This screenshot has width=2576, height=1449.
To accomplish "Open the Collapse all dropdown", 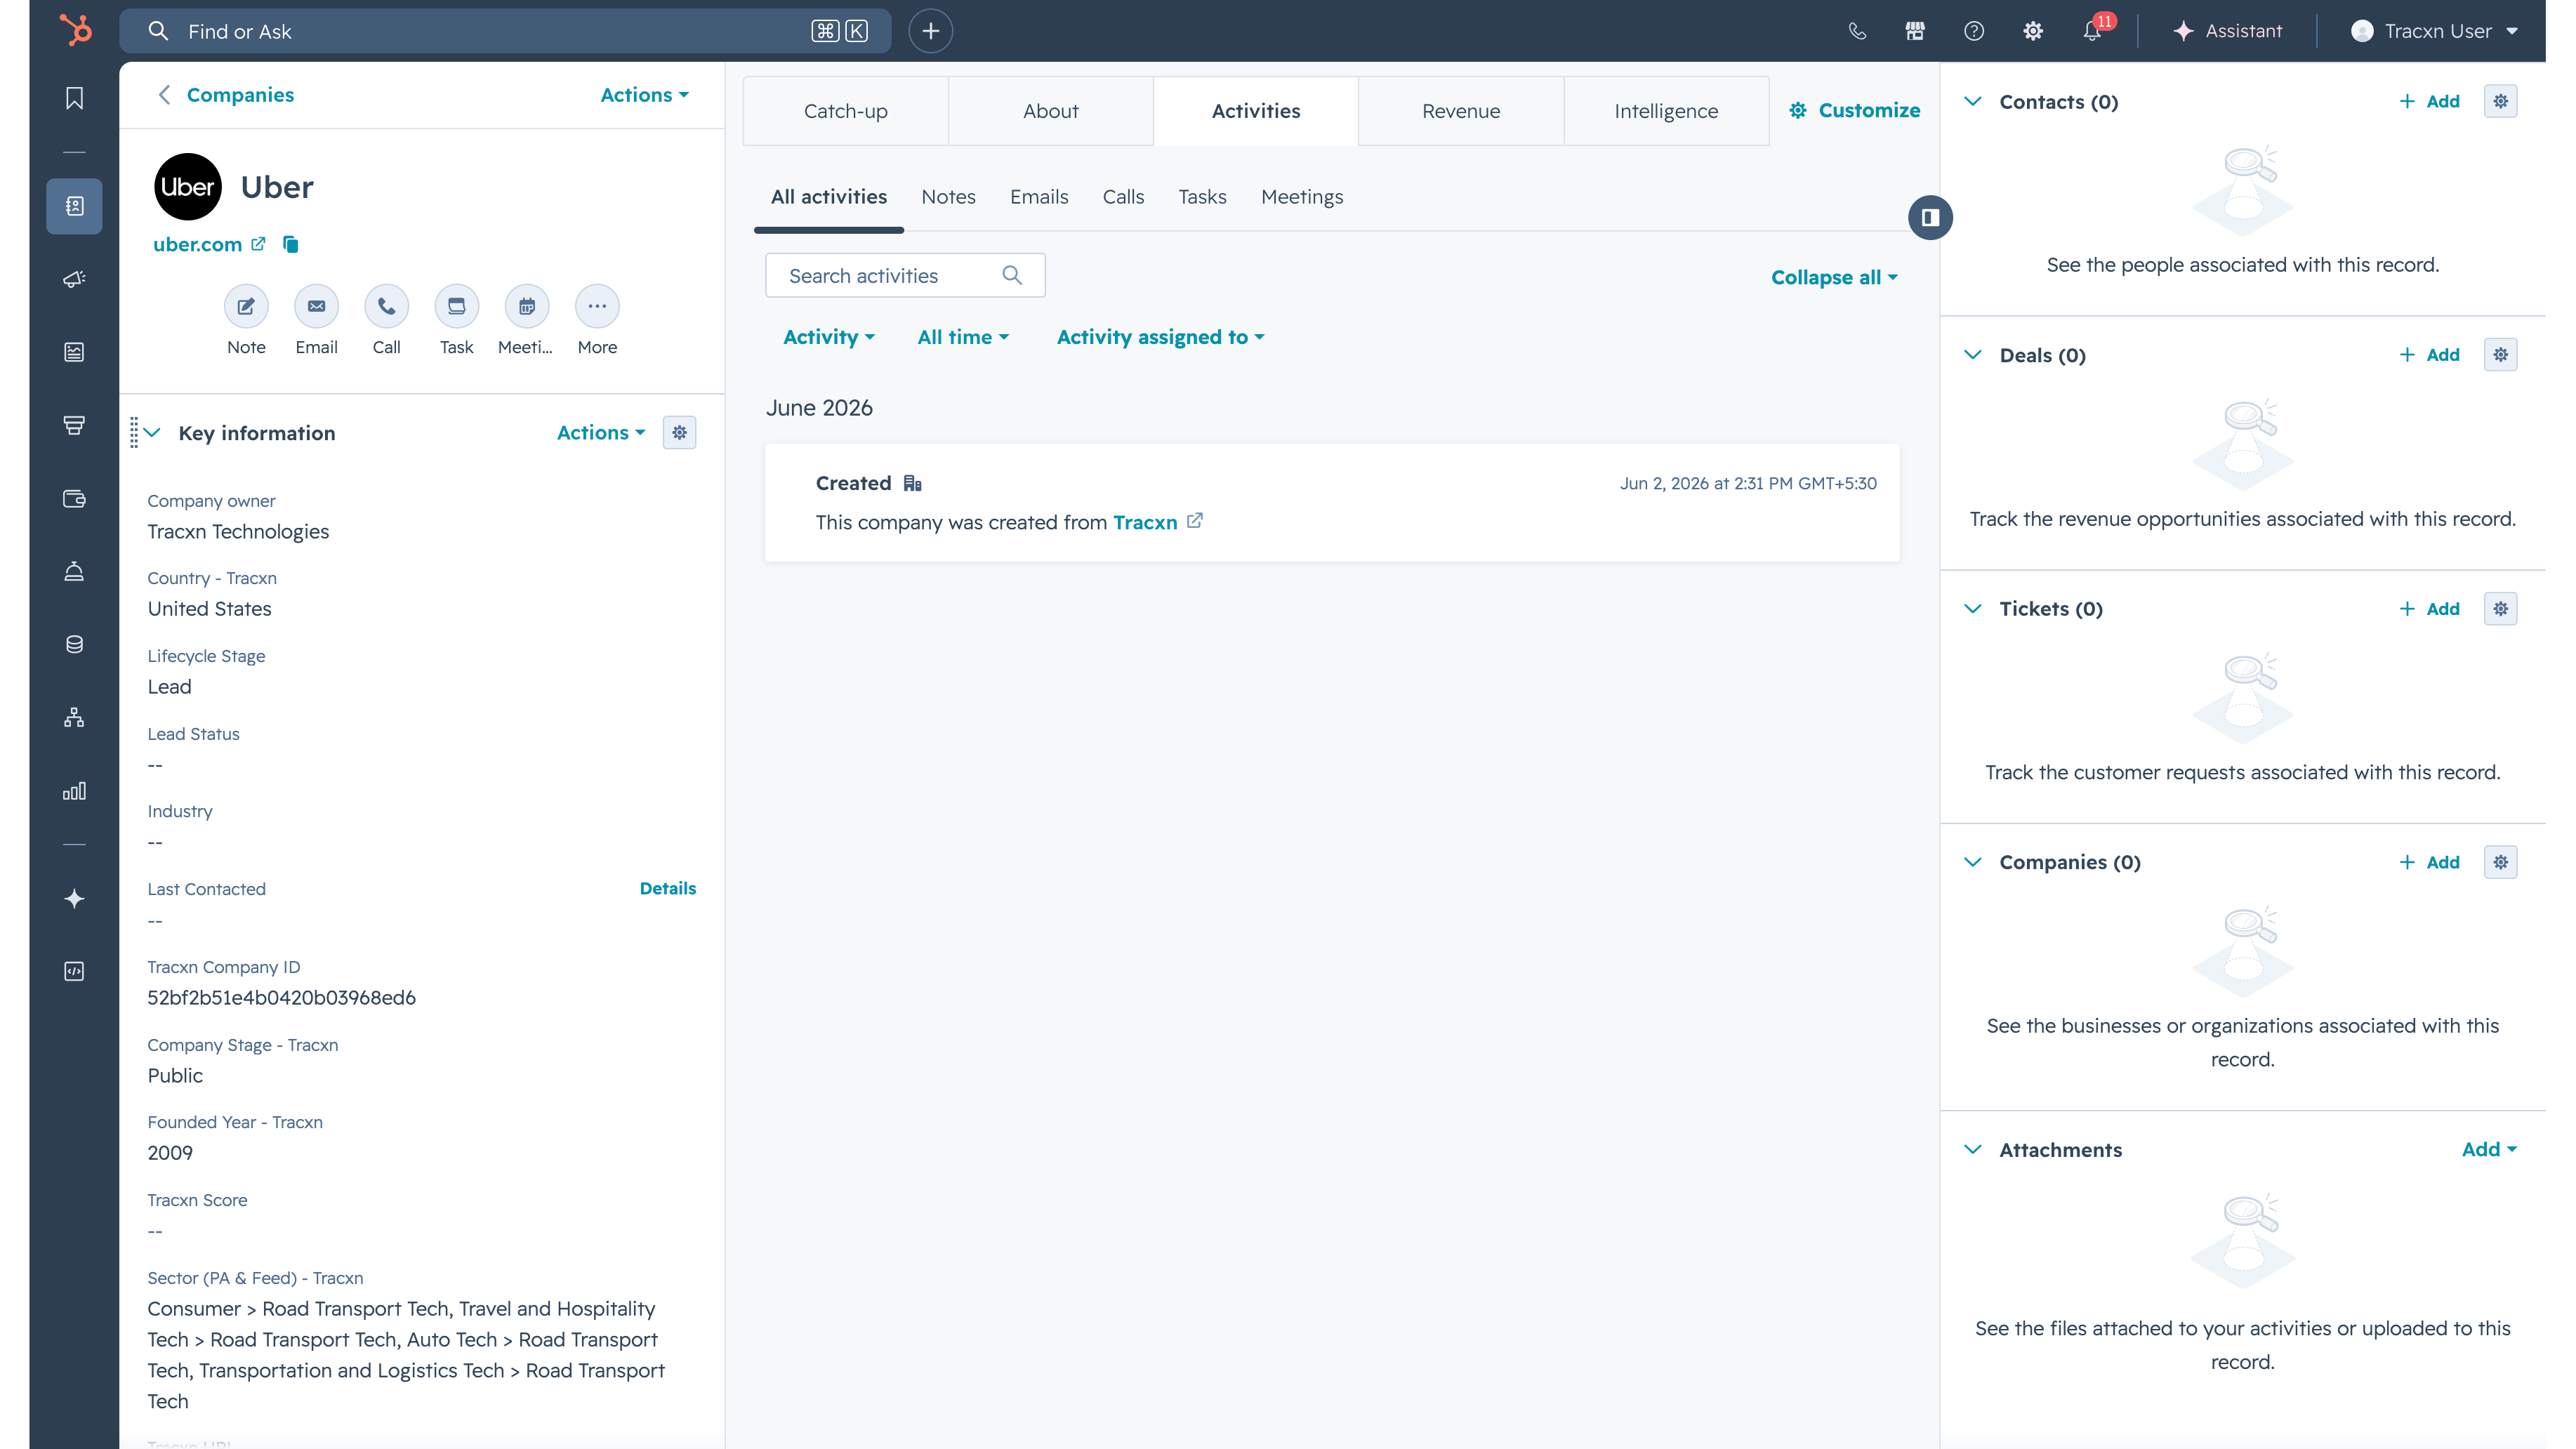I will 1834,277.
